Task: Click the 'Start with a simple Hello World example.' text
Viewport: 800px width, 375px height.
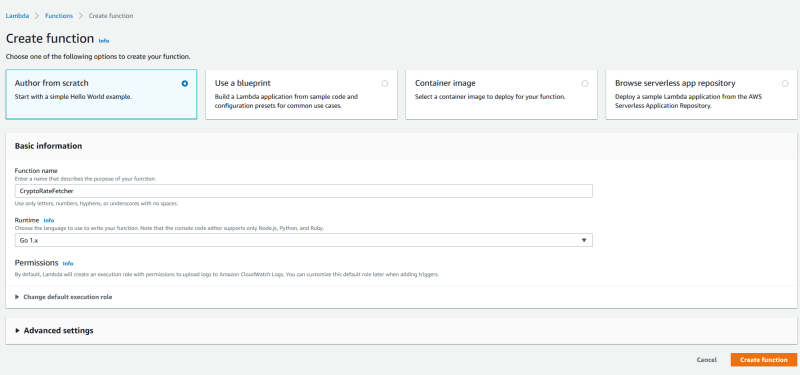Action: 73,96
